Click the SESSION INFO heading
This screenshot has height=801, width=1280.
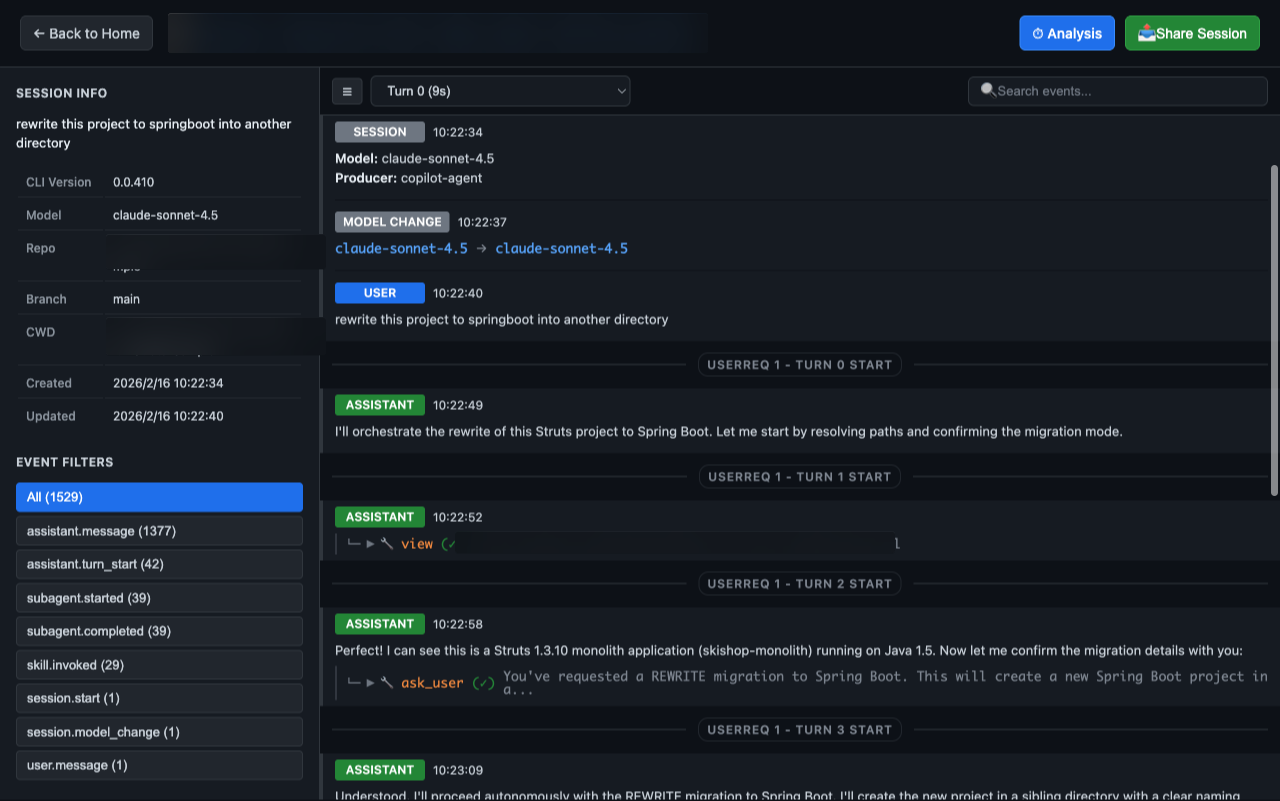pos(61,93)
